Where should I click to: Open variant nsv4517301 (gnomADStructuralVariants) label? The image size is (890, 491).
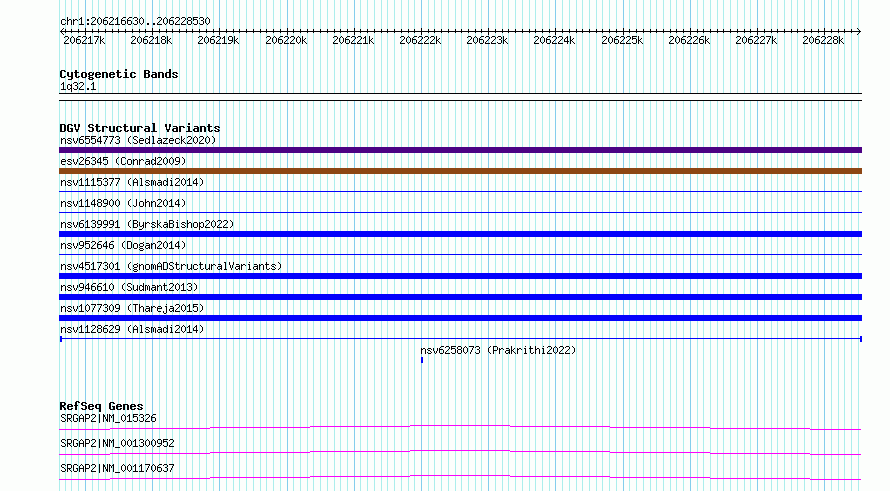[171, 266]
